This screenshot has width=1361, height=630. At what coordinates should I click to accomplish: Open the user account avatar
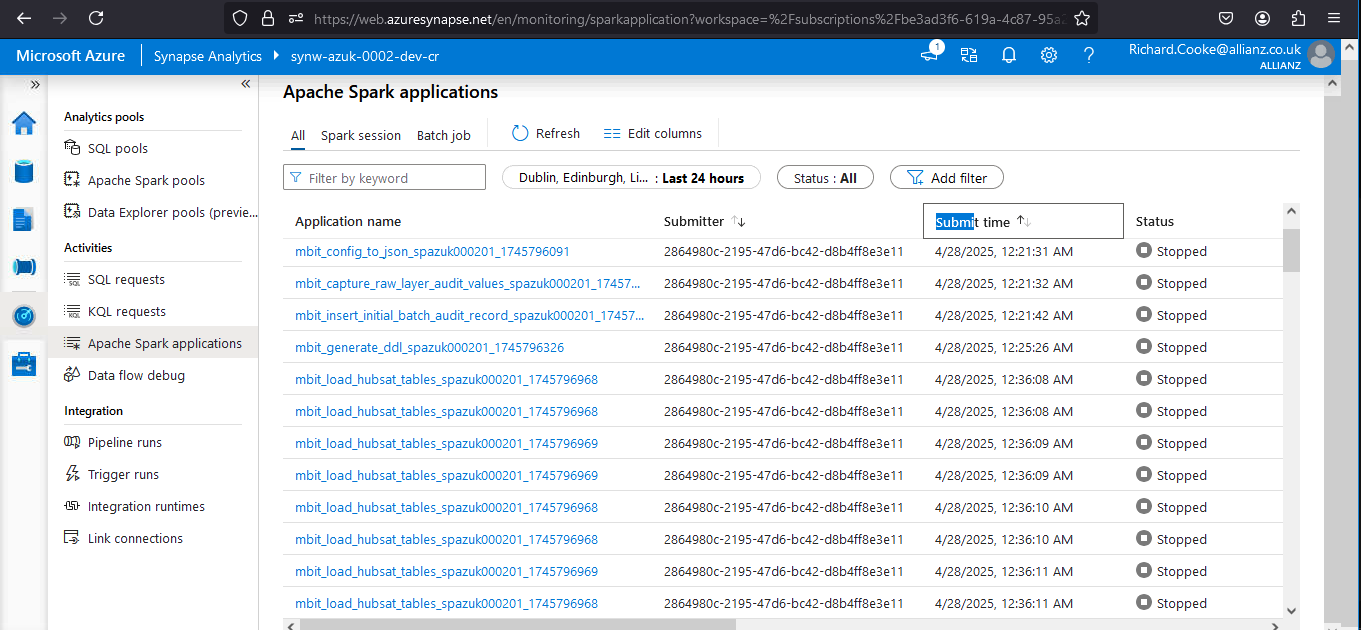[1321, 56]
